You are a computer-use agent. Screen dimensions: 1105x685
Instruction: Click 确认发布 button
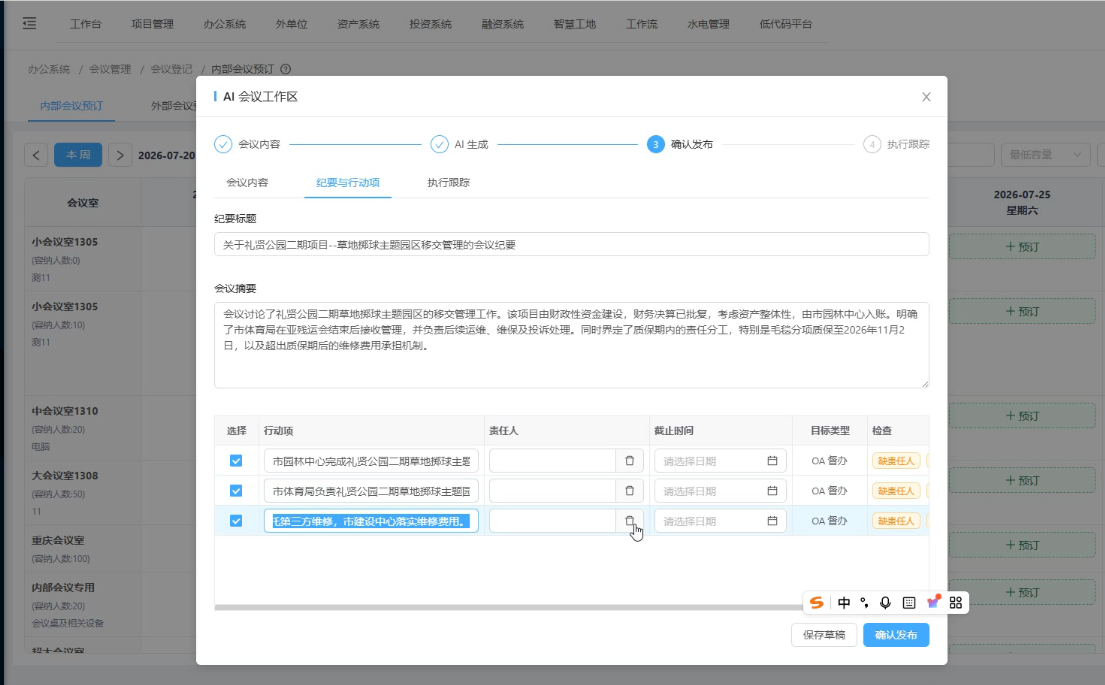click(896, 635)
